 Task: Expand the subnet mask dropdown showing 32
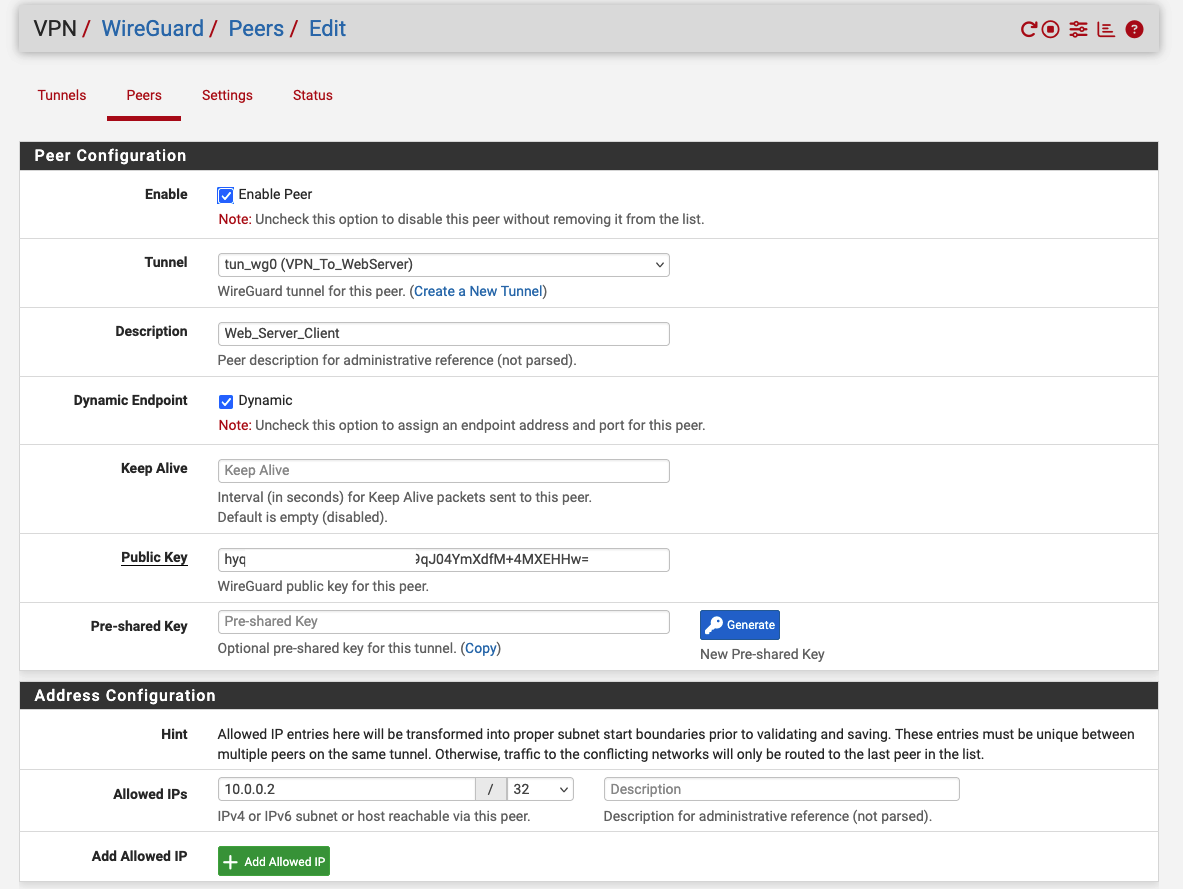pyautogui.click(x=540, y=789)
